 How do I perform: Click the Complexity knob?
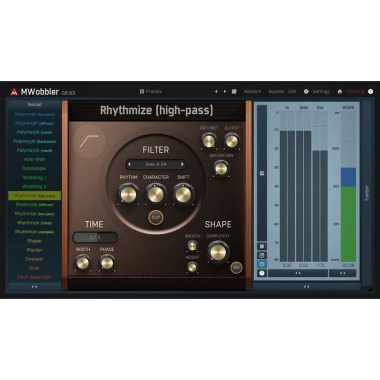click(x=218, y=252)
